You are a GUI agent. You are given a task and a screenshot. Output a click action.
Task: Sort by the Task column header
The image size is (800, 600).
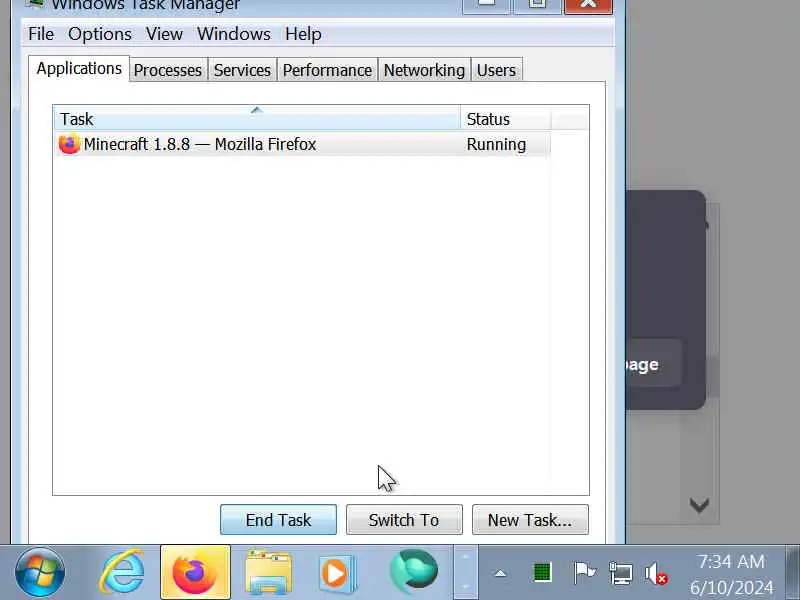(257, 119)
